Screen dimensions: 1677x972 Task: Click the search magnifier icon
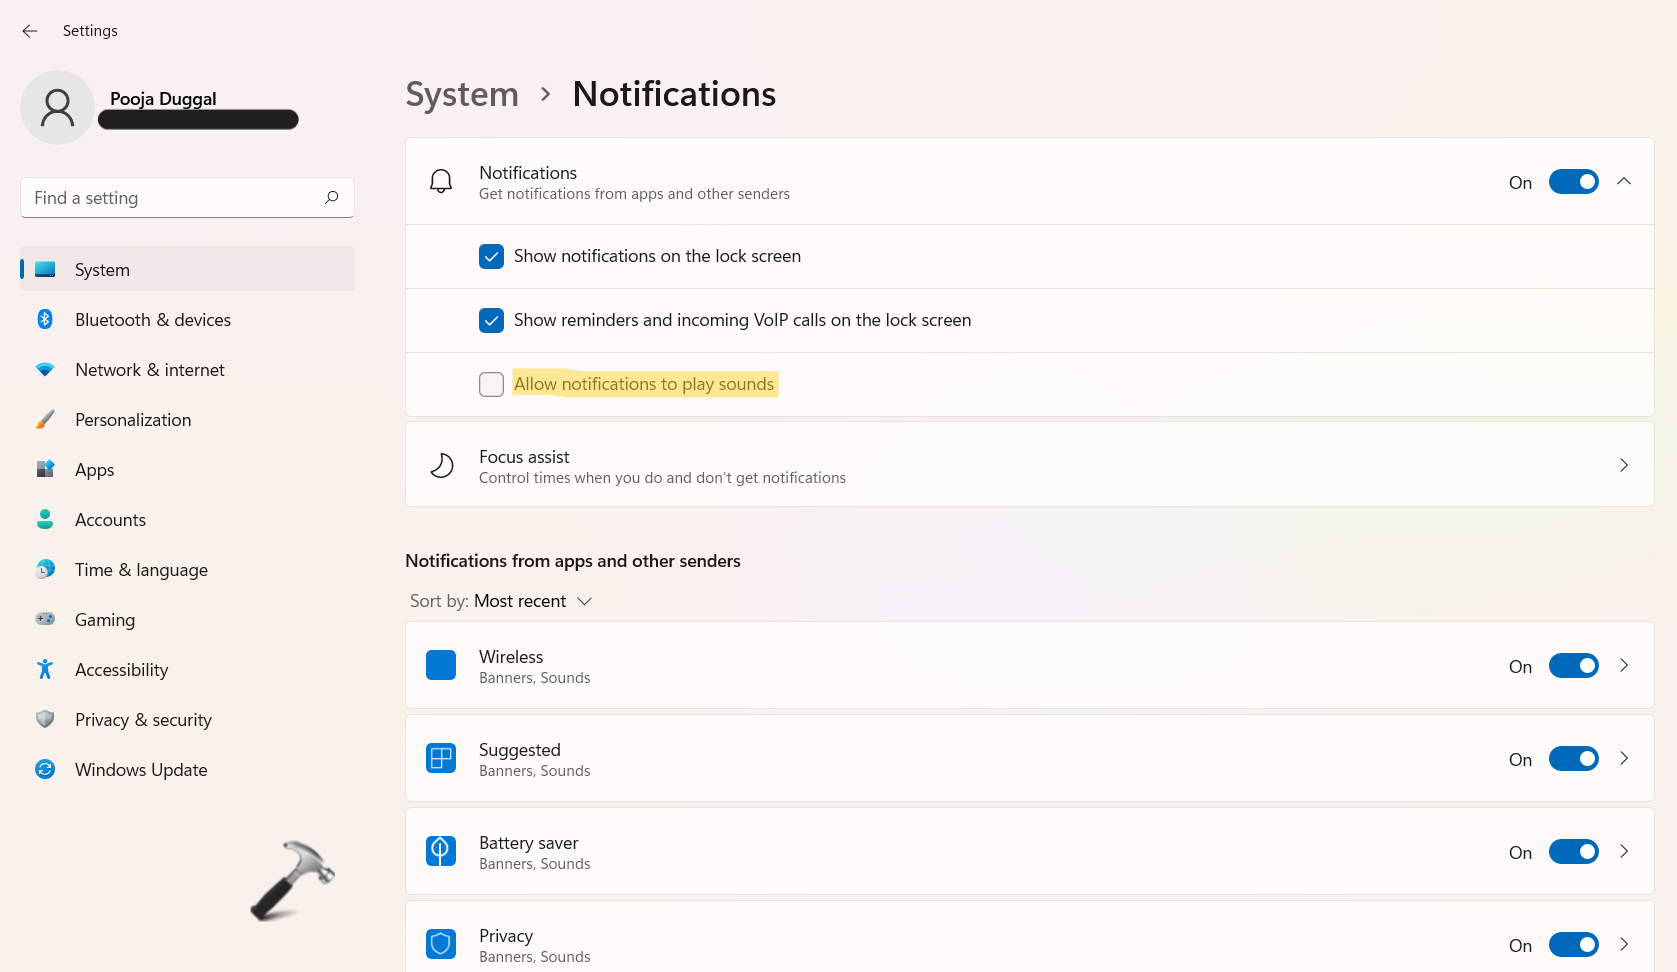pos(332,198)
